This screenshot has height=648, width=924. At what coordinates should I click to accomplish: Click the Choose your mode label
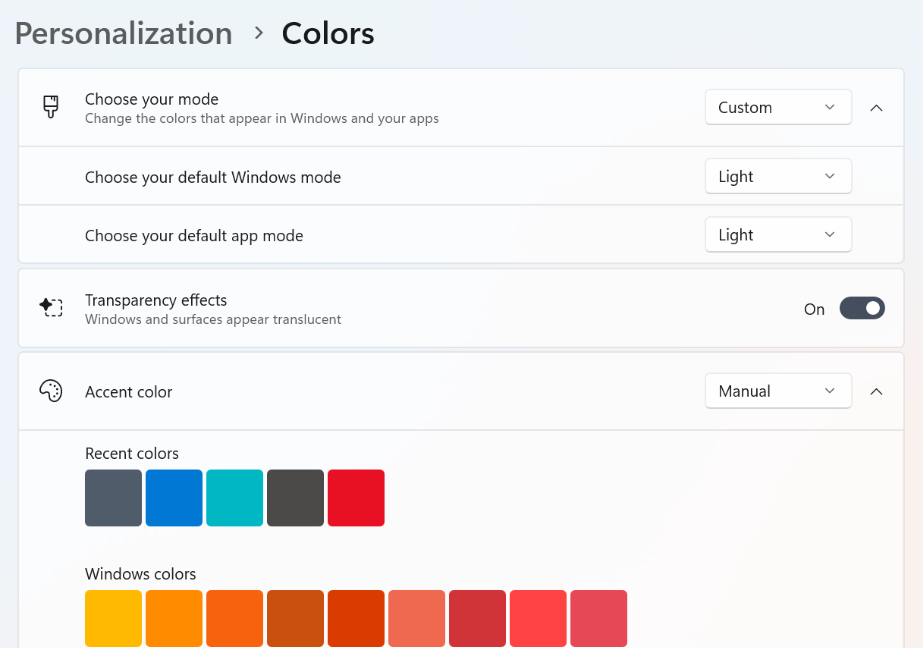151,99
